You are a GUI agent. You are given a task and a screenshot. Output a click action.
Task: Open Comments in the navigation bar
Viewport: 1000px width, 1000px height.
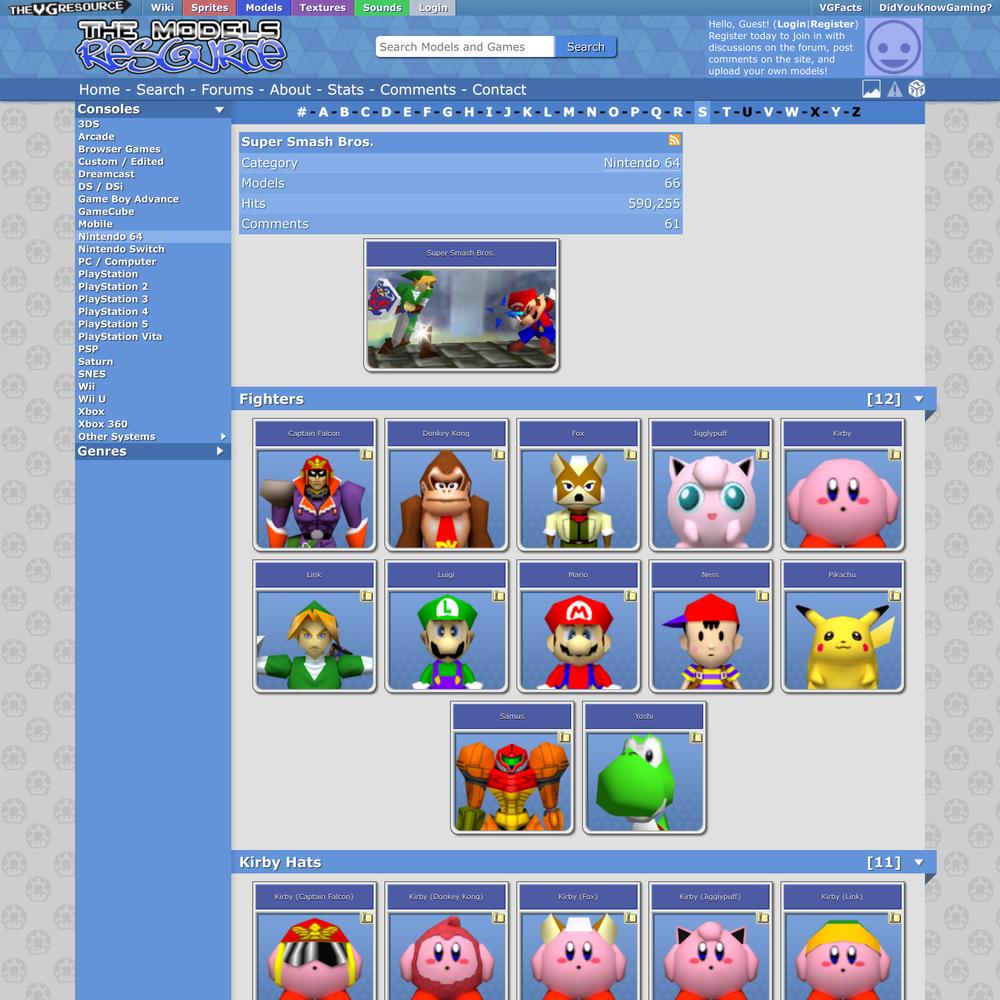[x=418, y=90]
